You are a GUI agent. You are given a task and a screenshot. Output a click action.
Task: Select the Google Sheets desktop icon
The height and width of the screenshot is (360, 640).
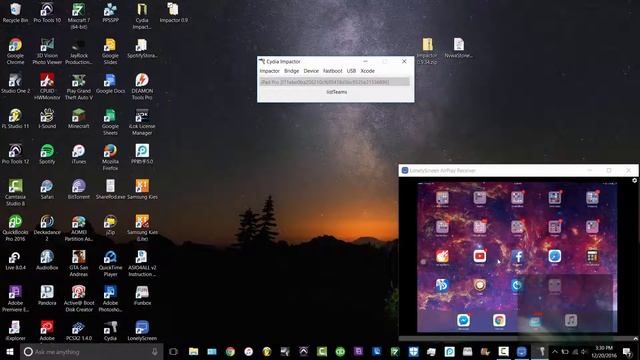coord(110,122)
